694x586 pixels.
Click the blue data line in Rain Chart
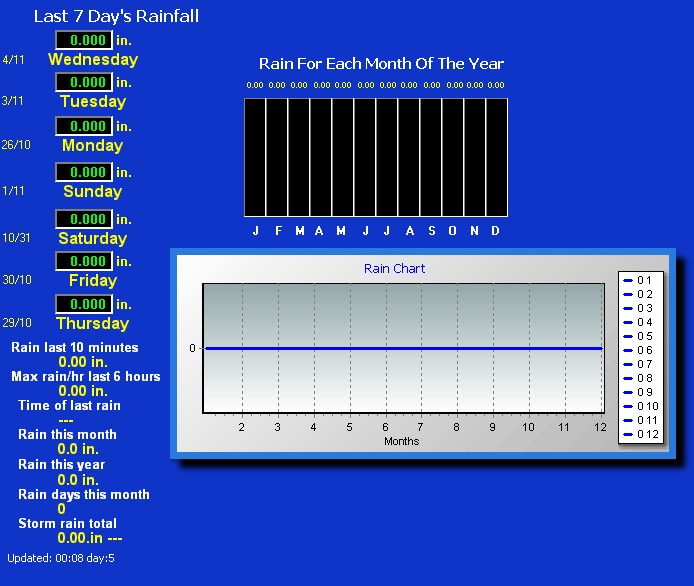pyautogui.click(x=400, y=348)
